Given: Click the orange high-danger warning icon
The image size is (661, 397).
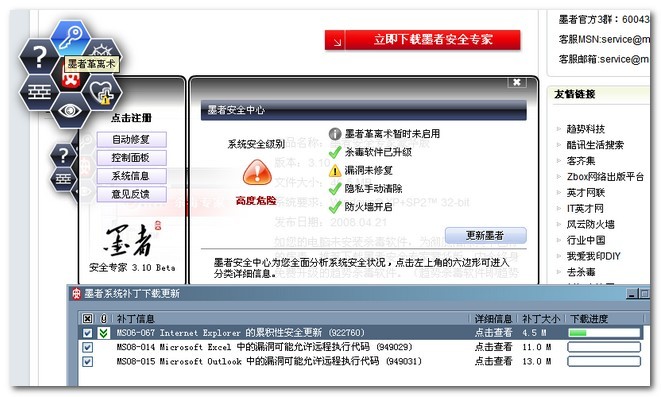Looking at the screenshot, I should tap(257, 172).
